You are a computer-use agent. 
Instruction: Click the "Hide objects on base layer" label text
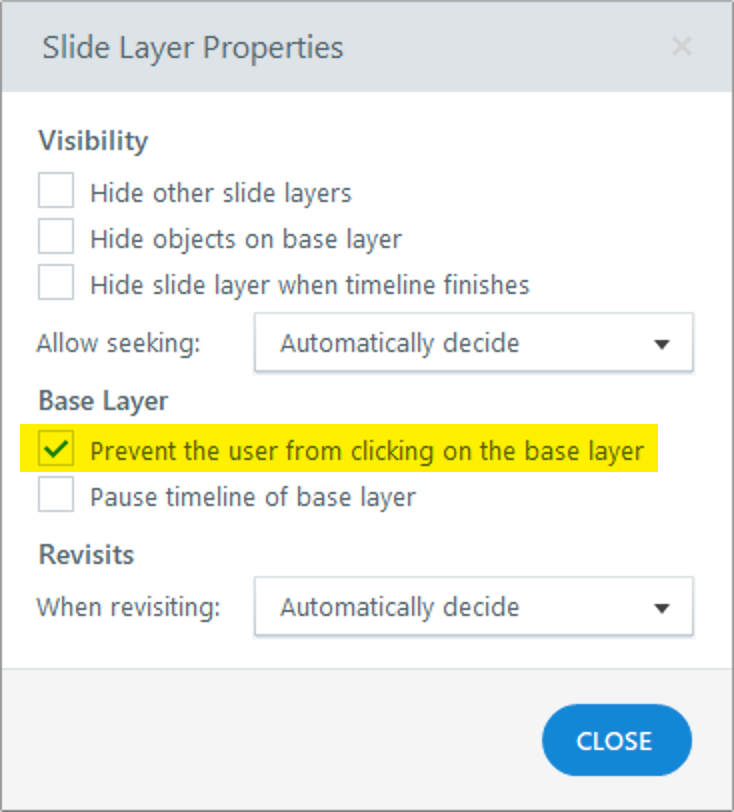(x=245, y=239)
